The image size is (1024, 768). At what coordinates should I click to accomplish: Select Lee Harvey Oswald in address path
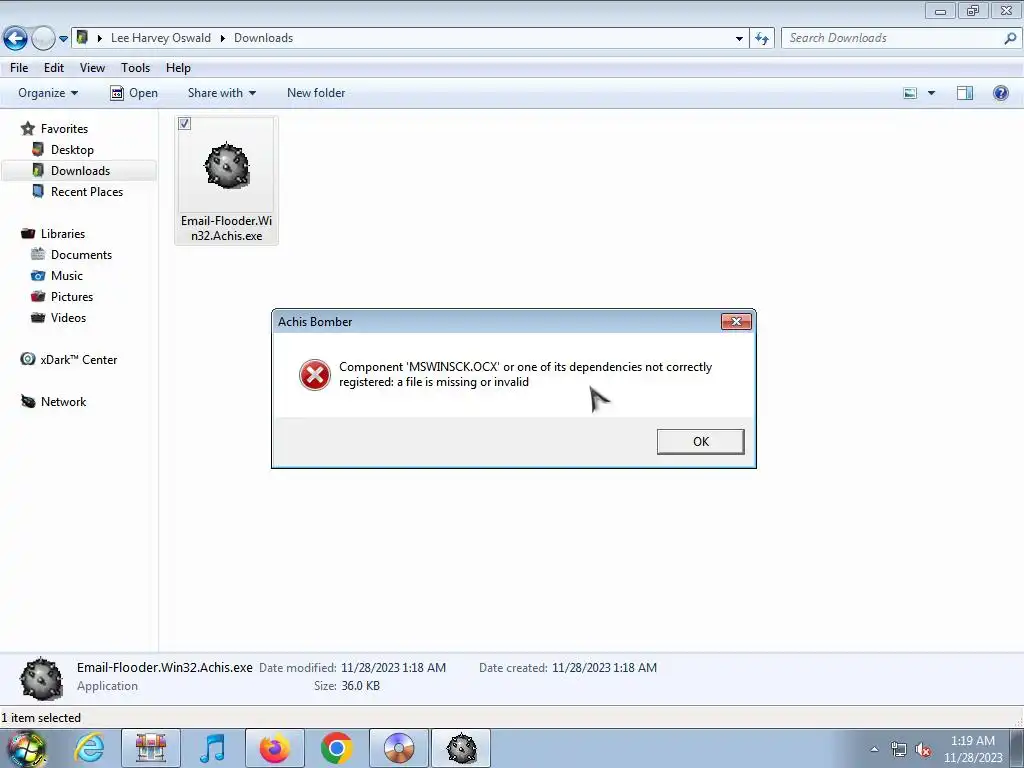[161, 38]
